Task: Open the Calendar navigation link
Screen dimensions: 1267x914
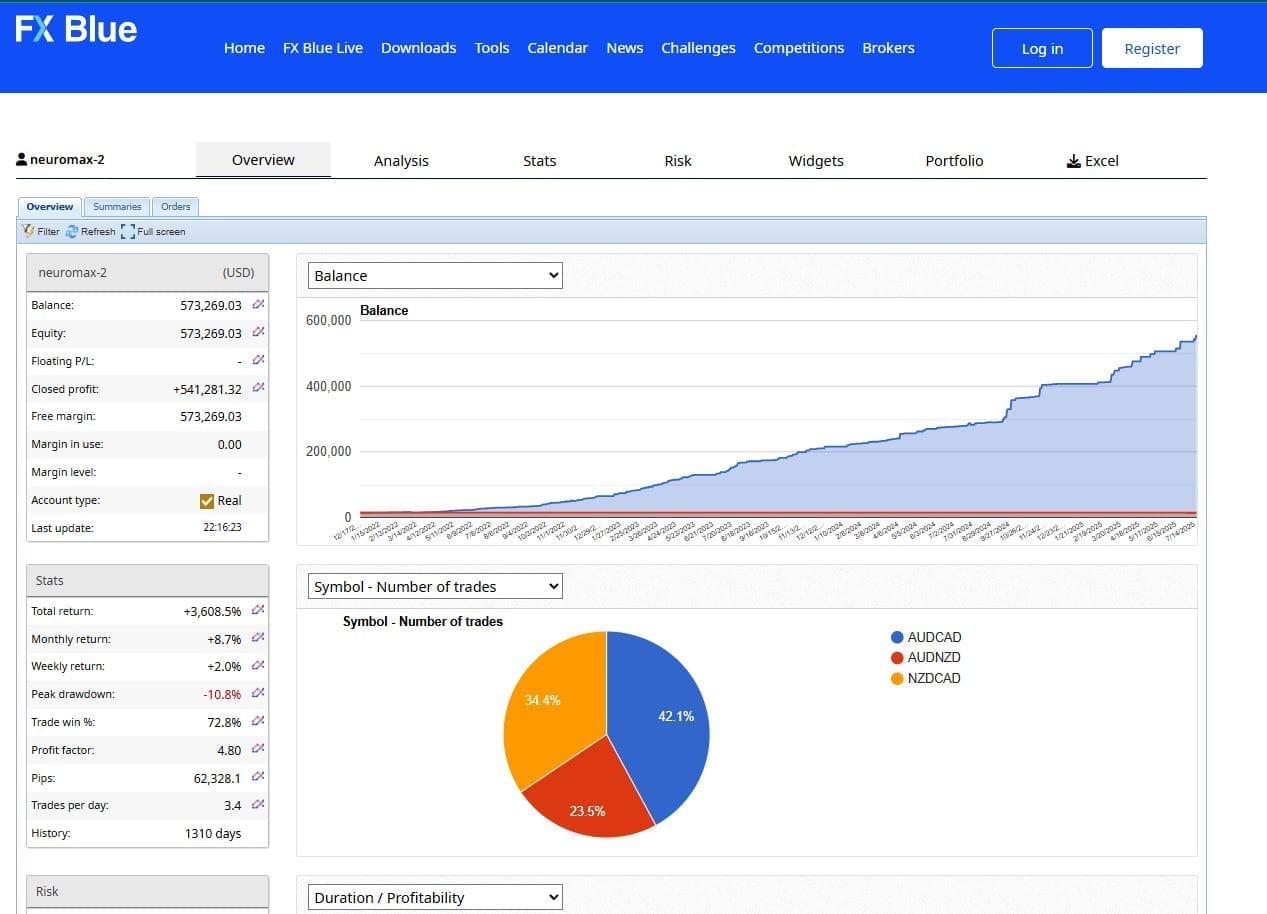Action: [558, 48]
